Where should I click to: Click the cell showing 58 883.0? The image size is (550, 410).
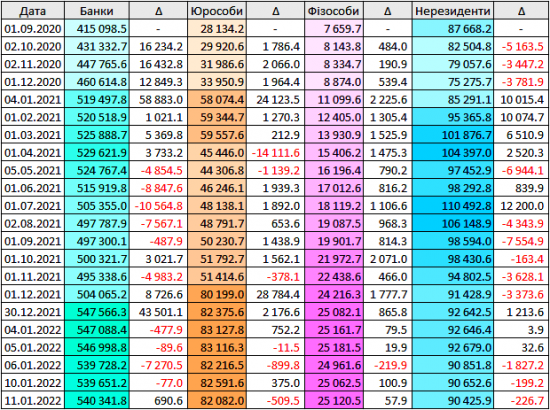click(158, 100)
